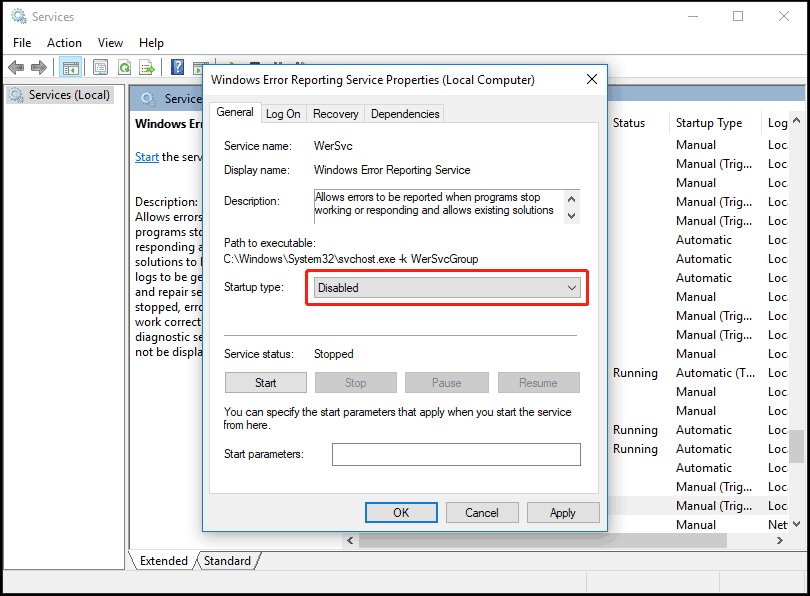Image resolution: width=810 pixels, height=596 pixels.
Task: Switch to the Log On tab
Action: (283, 114)
